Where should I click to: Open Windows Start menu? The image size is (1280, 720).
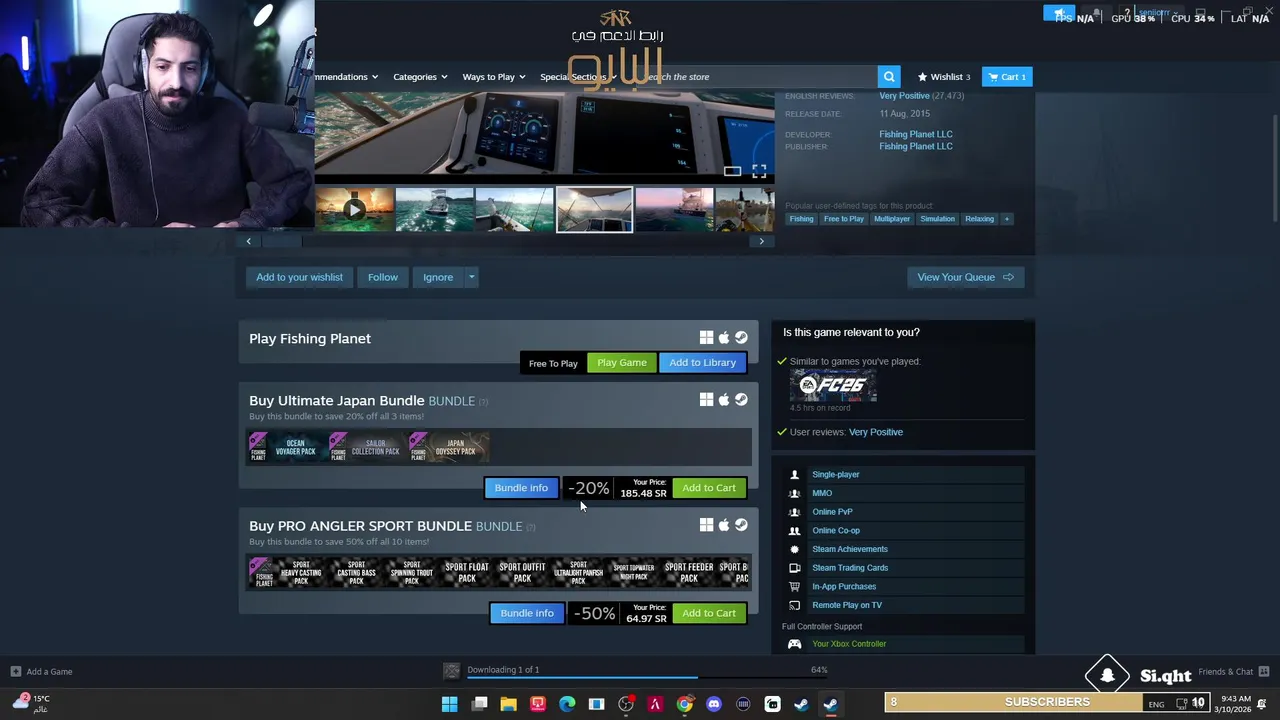[450, 704]
